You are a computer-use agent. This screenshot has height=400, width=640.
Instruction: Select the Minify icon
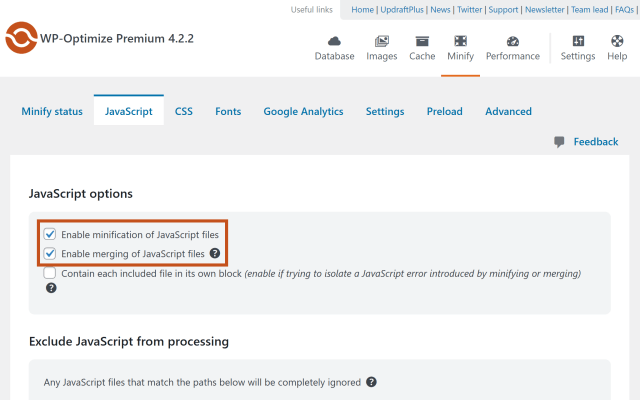(460, 41)
